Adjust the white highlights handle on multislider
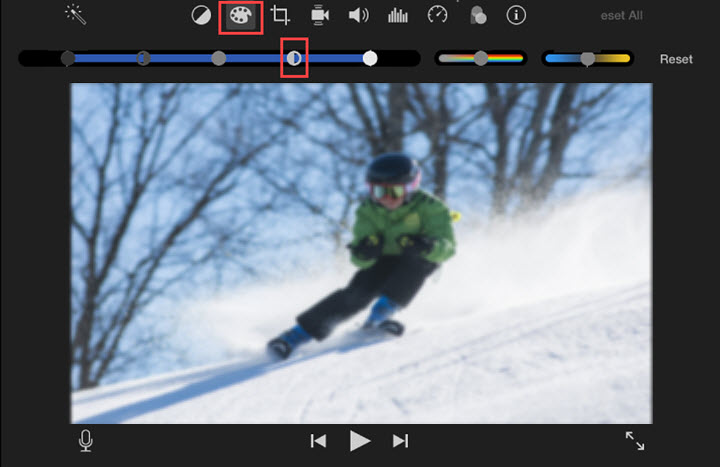This screenshot has height=467, width=720. [x=370, y=58]
